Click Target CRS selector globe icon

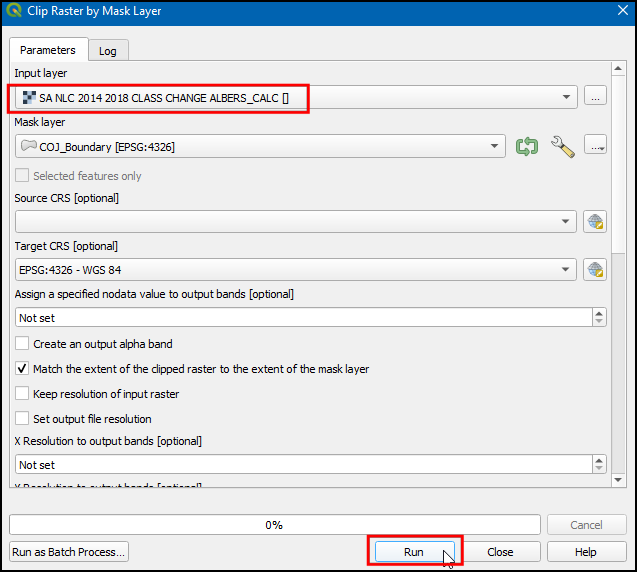pyautogui.click(x=596, y=269)
